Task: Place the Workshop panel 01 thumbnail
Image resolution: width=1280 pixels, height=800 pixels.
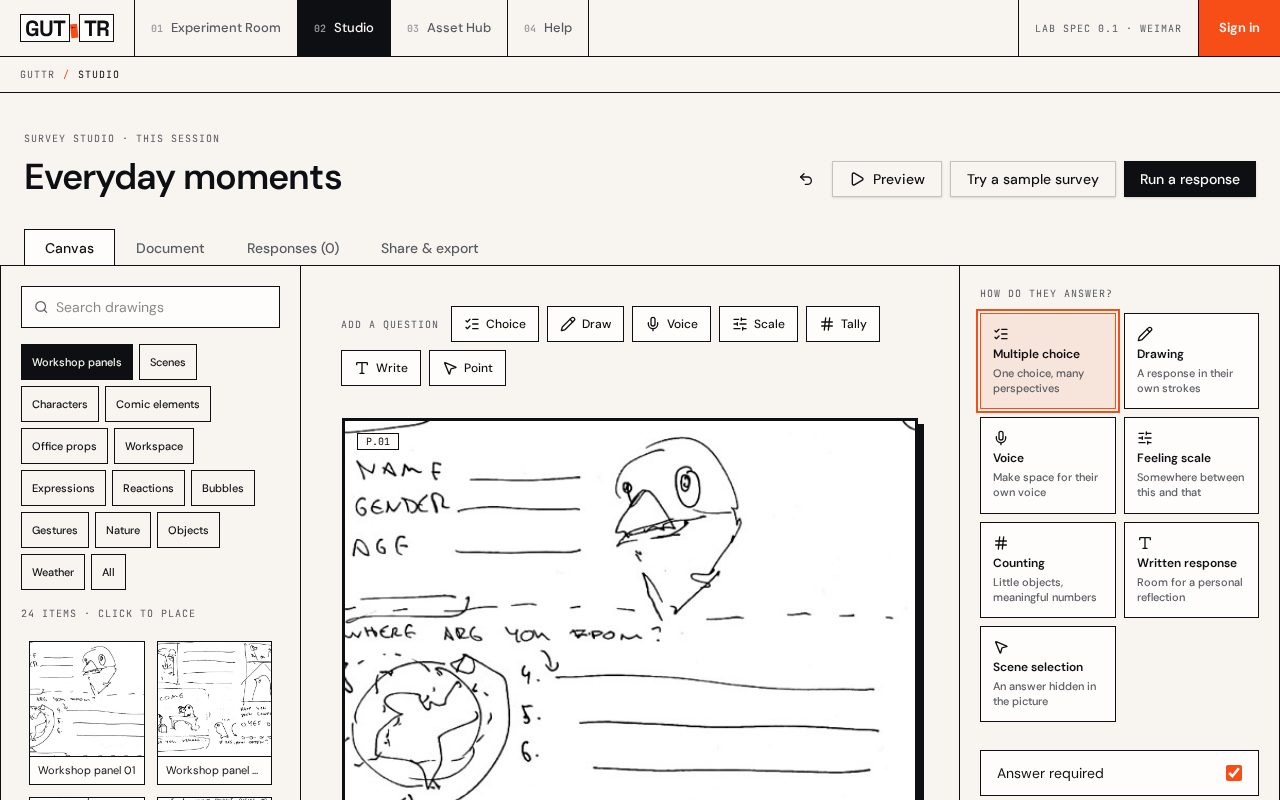Action: point(87,712)
